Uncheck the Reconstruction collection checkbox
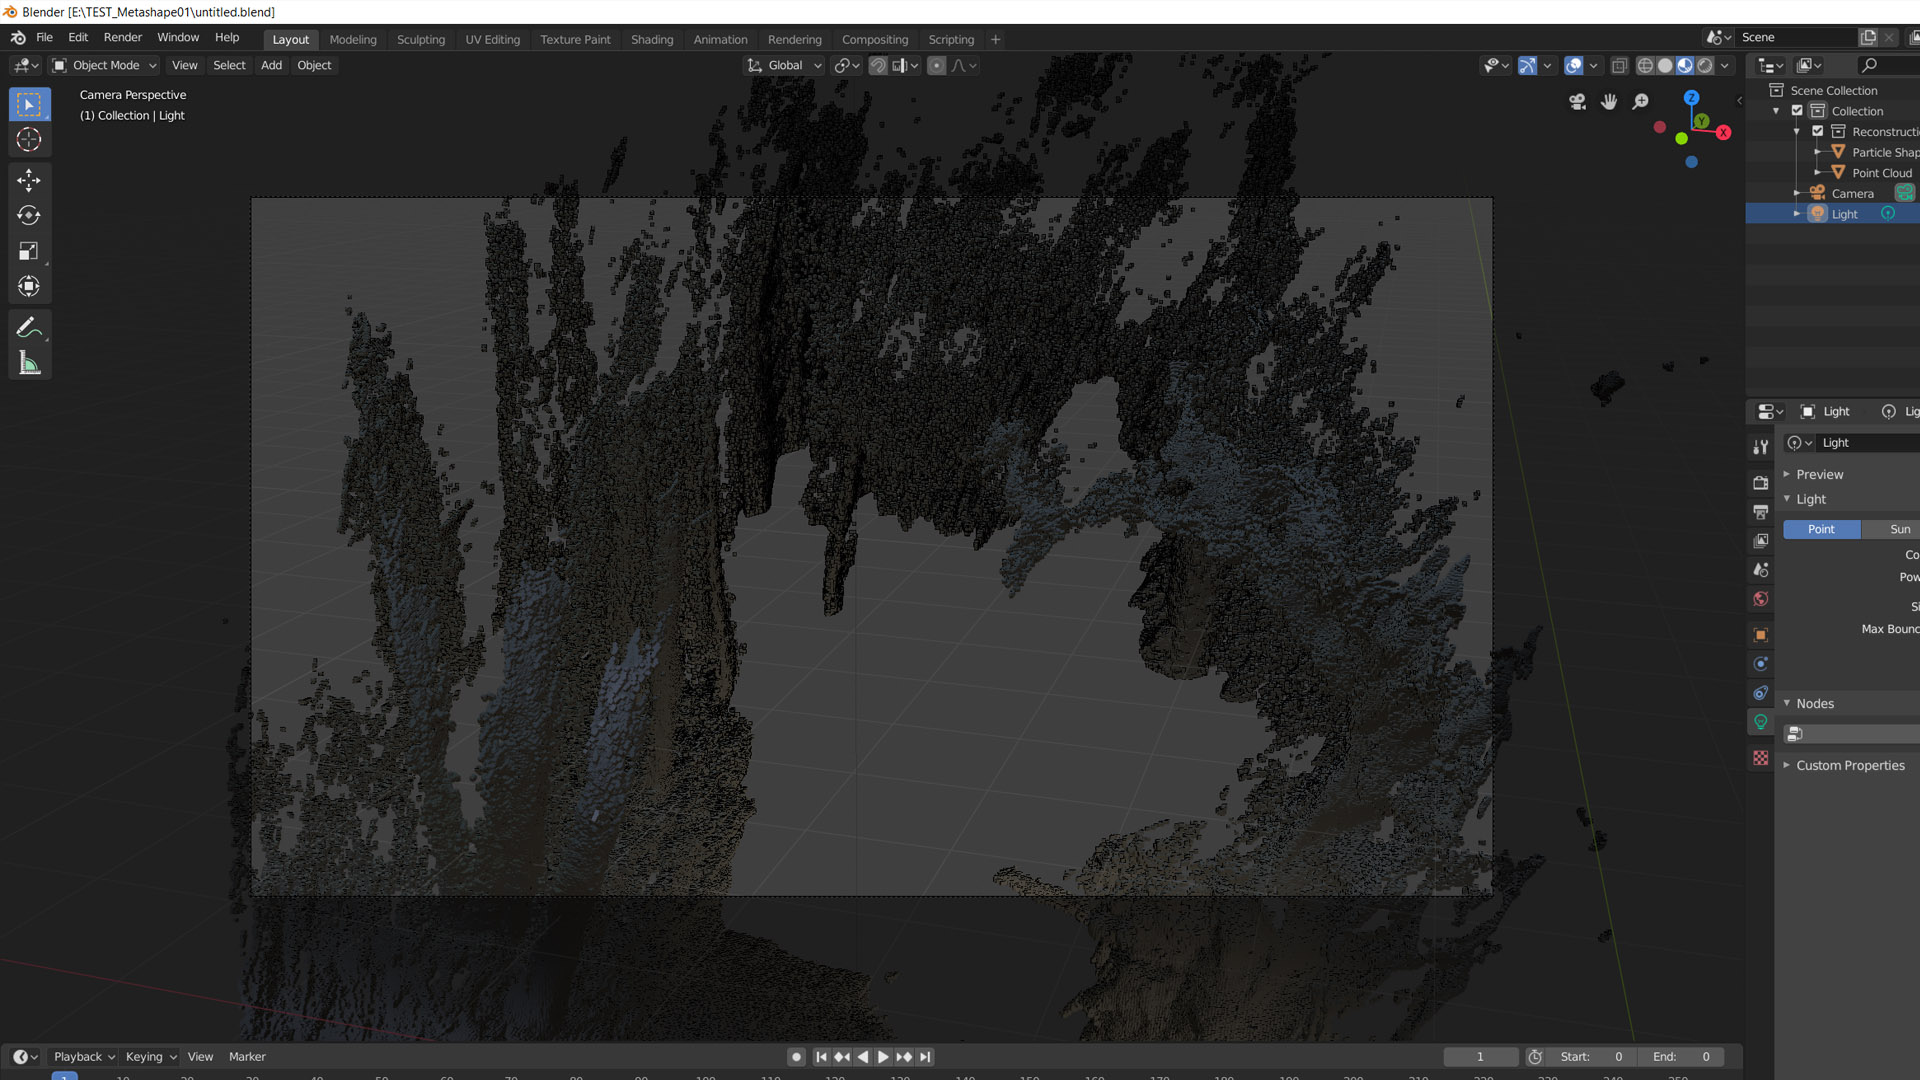This screenshot has height=1080, width=1920. click(x=1817, y=131)
